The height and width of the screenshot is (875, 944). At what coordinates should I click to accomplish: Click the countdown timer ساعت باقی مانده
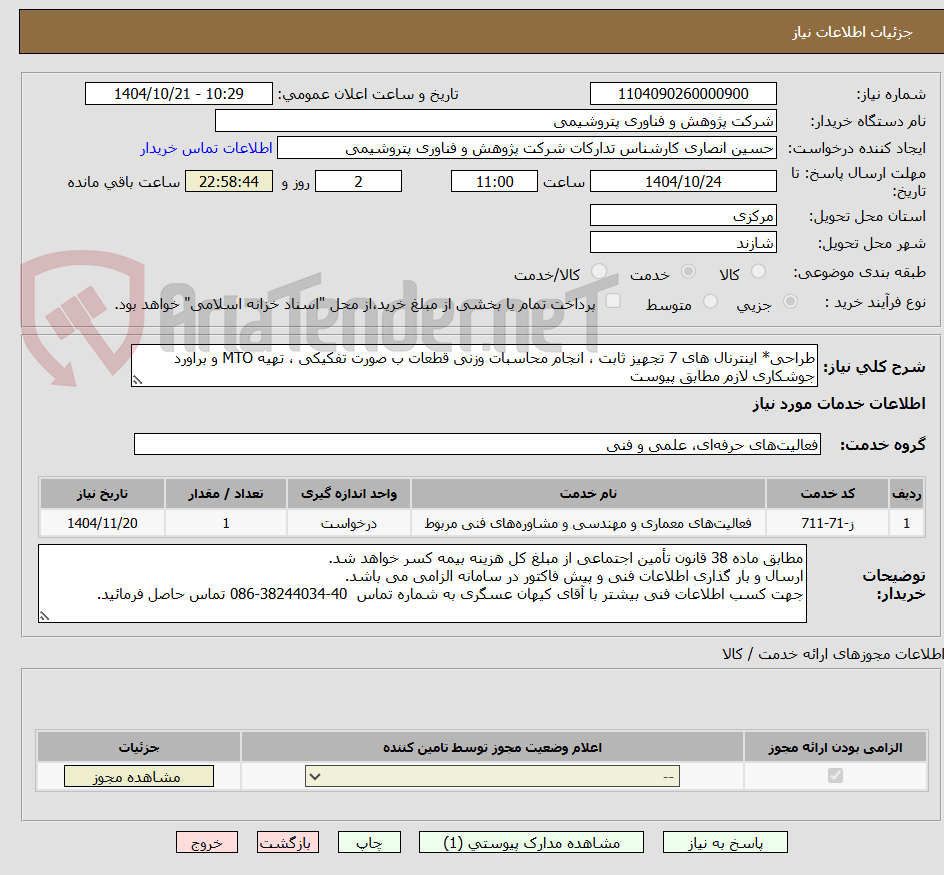[x=228, y=181]
